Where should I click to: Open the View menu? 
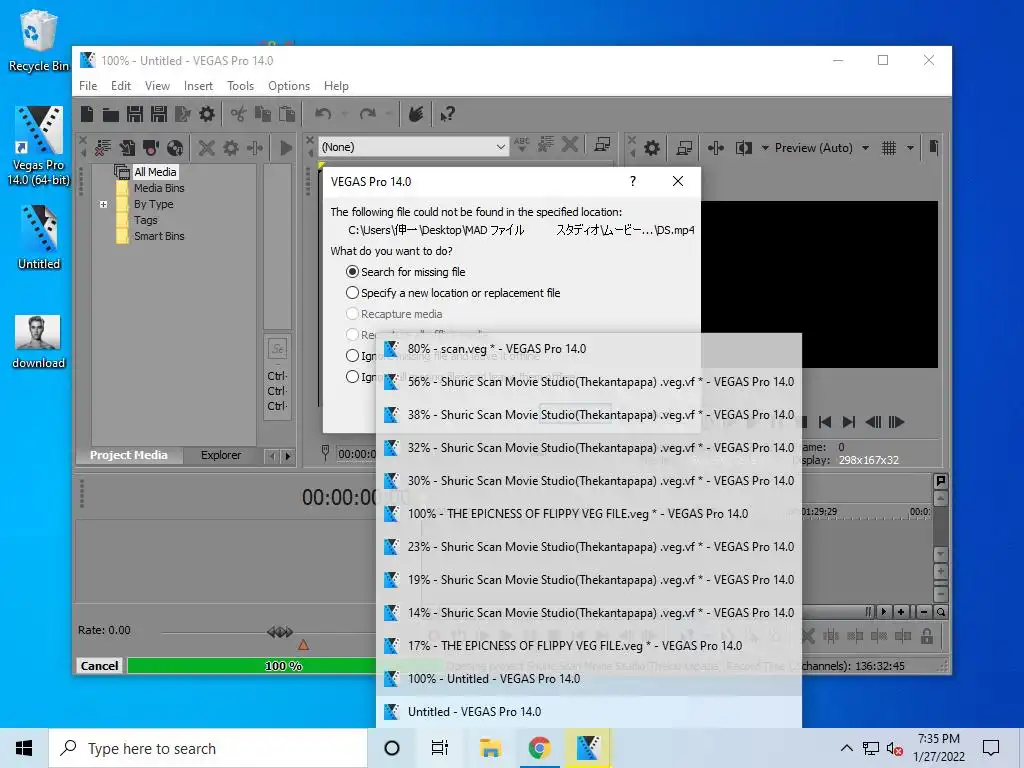(x=157, y=86)
